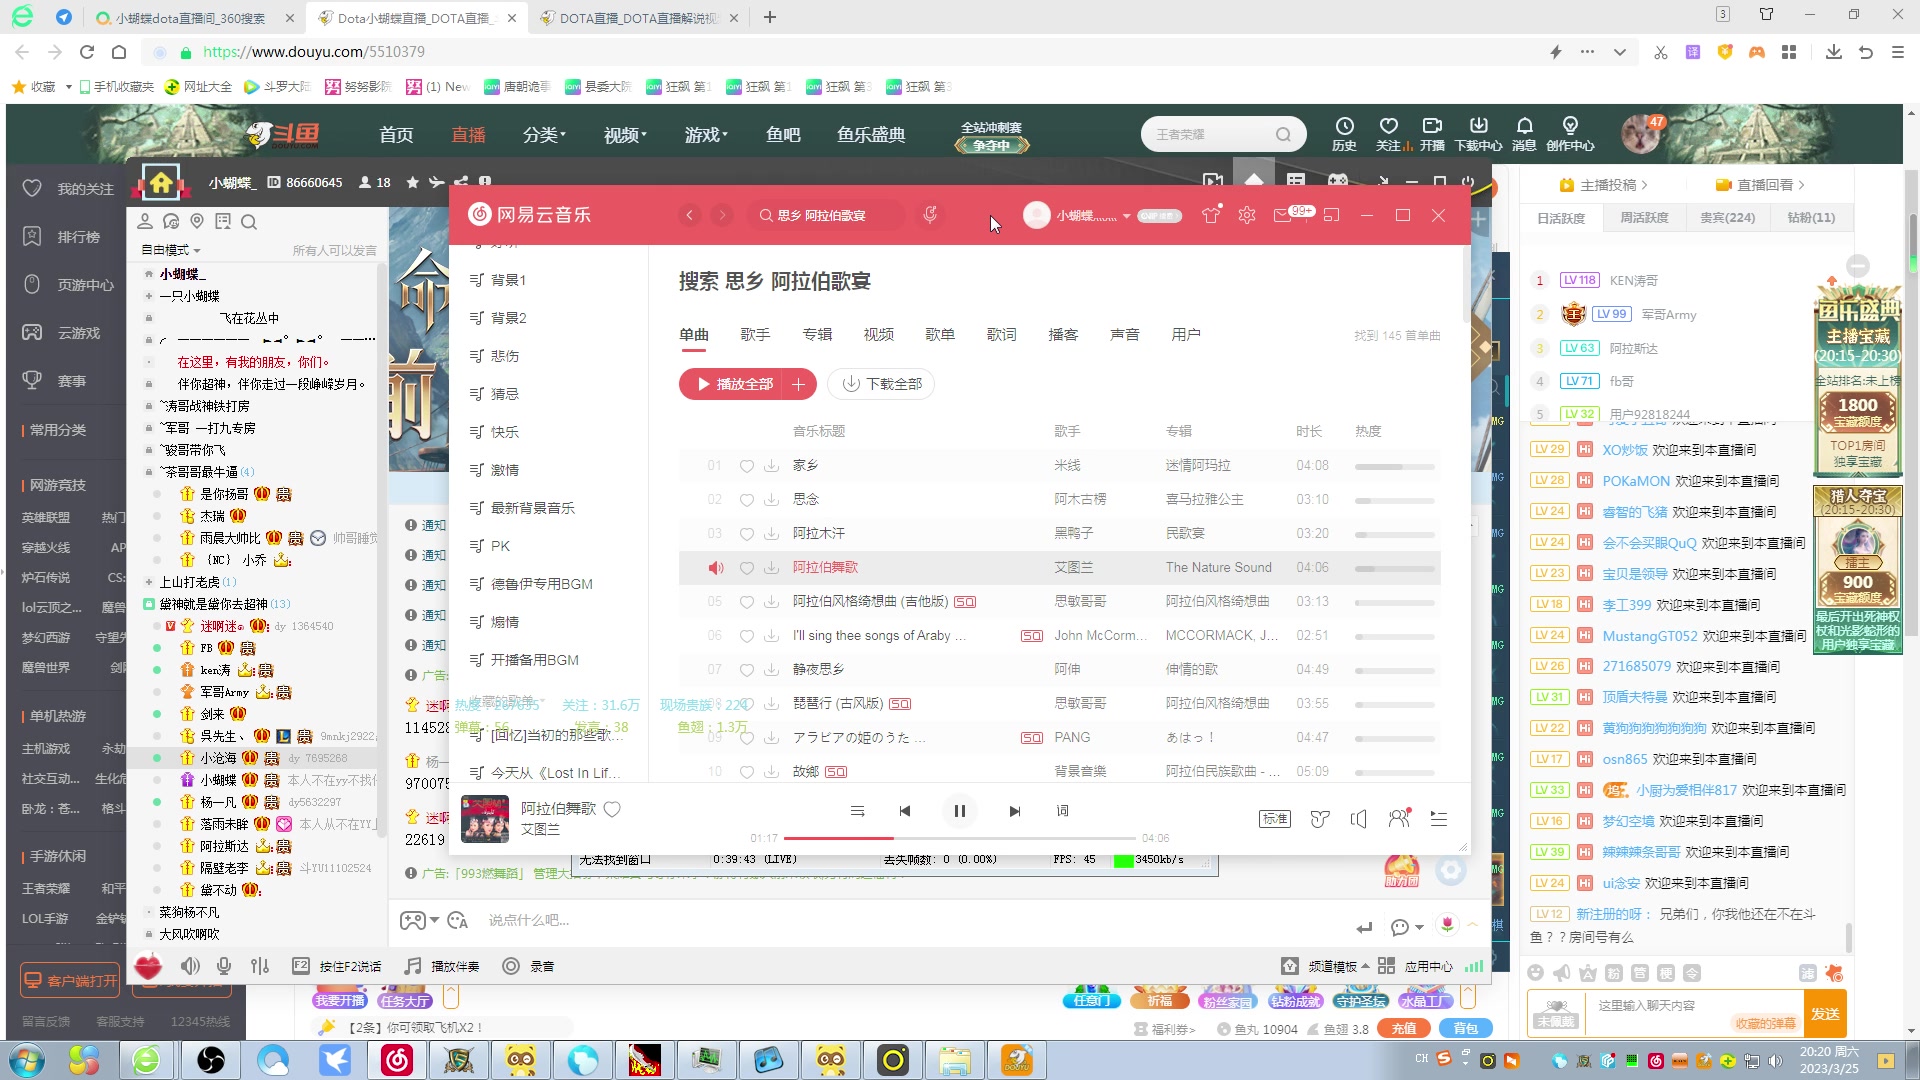Like the song 故郷 heart icon

[747, 772]
